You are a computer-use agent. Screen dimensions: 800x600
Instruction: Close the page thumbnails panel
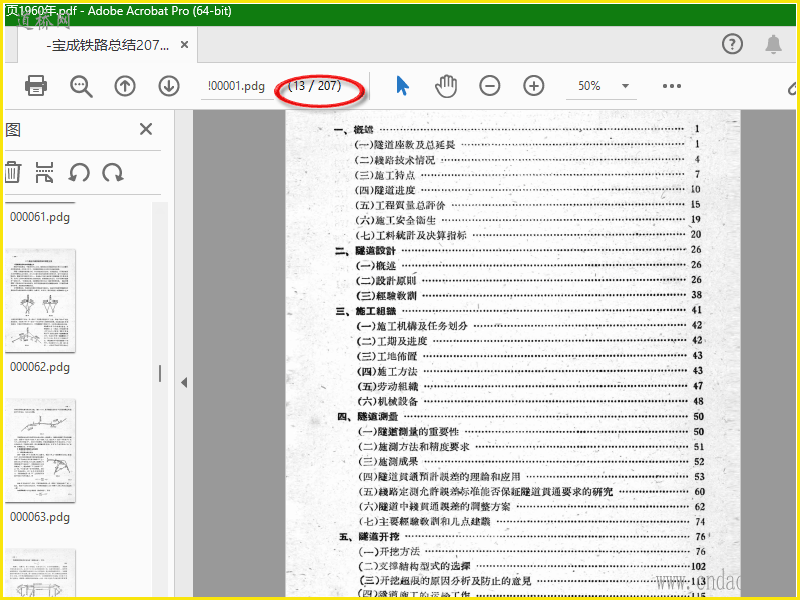[x=146, y=129]
